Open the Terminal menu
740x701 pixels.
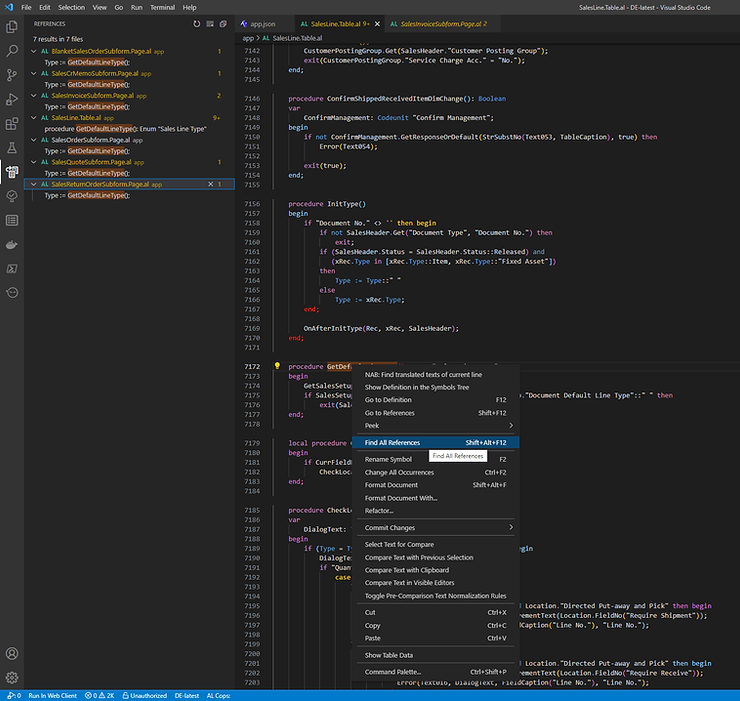coord(163,7)
